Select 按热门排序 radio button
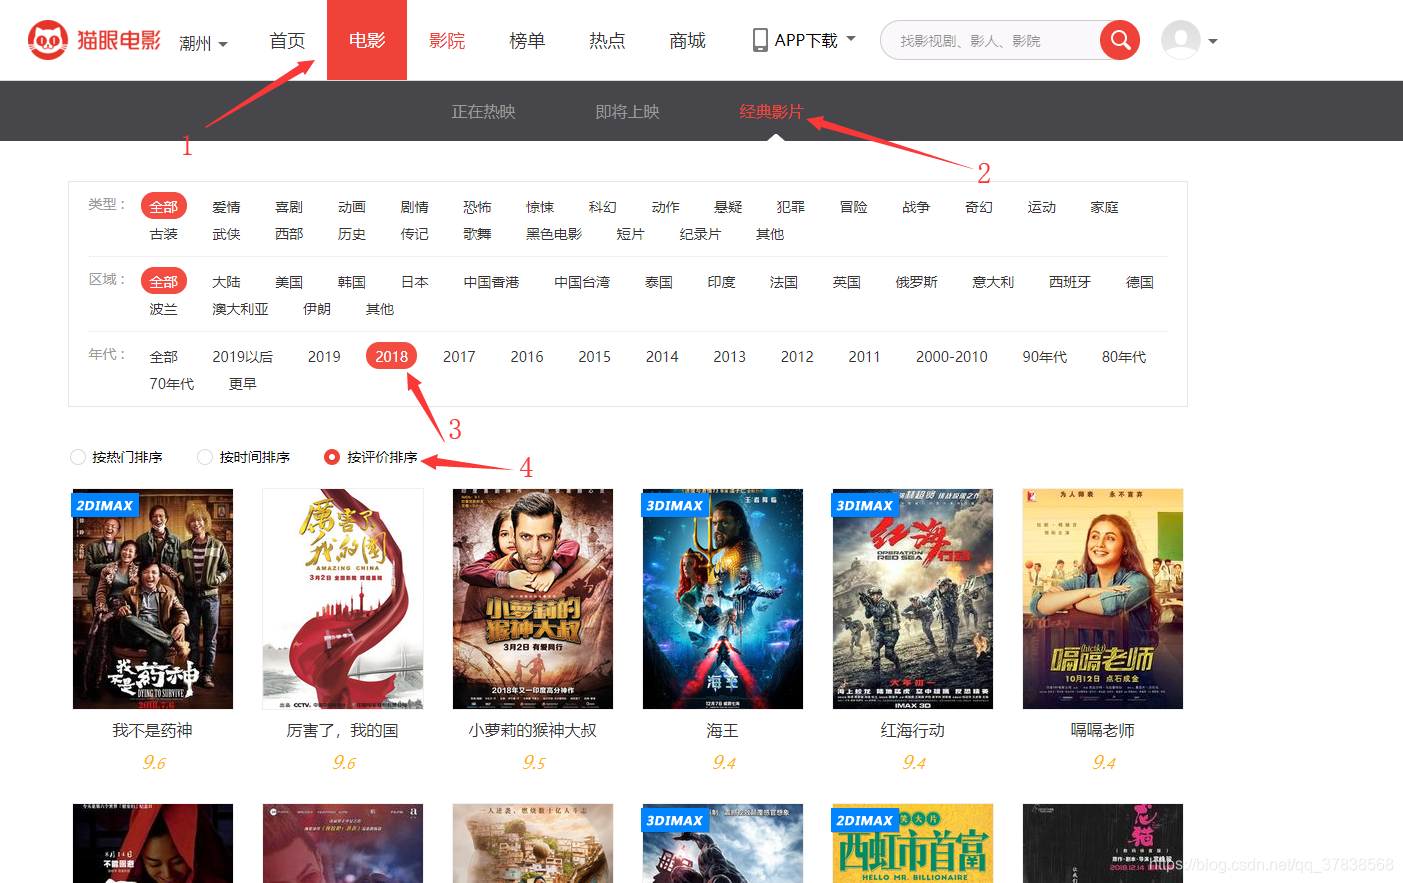The height and width of the screenshot is (883, 1403). [78, 457]
